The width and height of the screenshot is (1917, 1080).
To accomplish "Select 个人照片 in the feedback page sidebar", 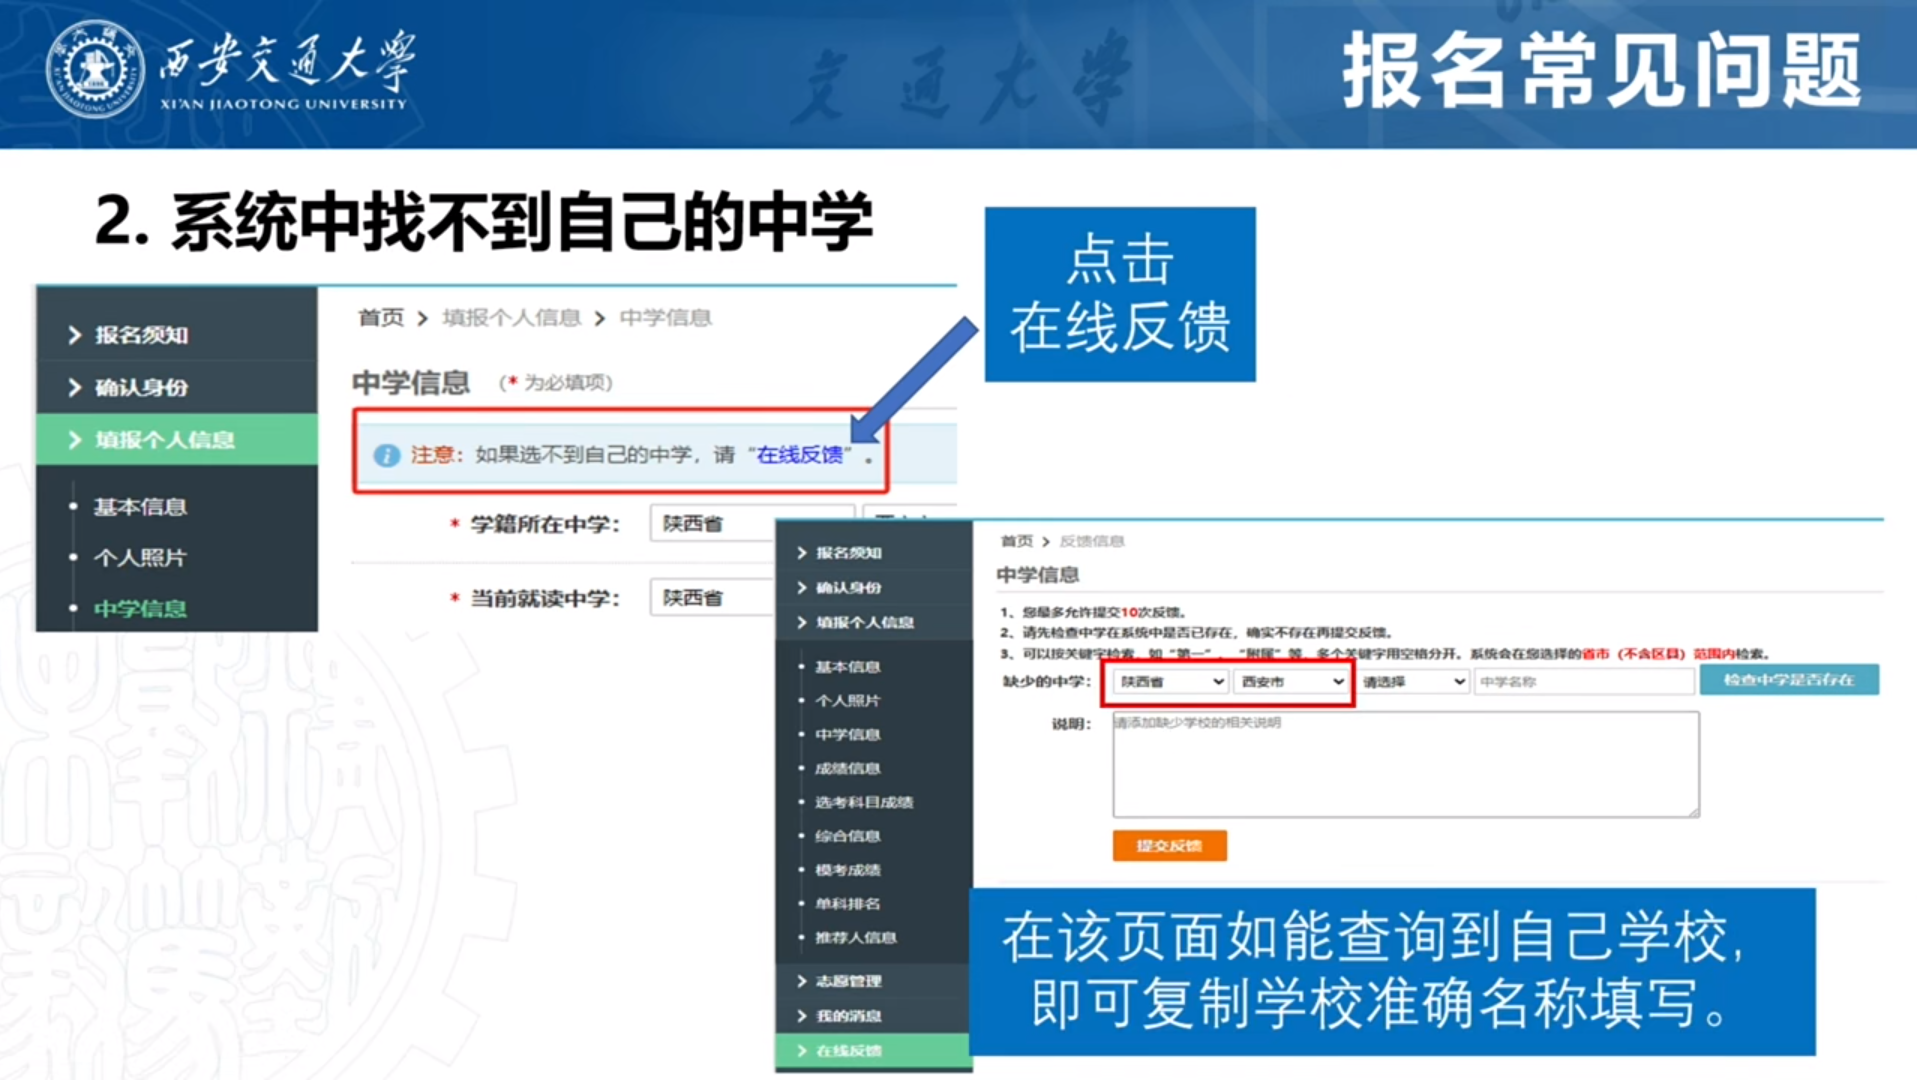I will tap(847, 701).
